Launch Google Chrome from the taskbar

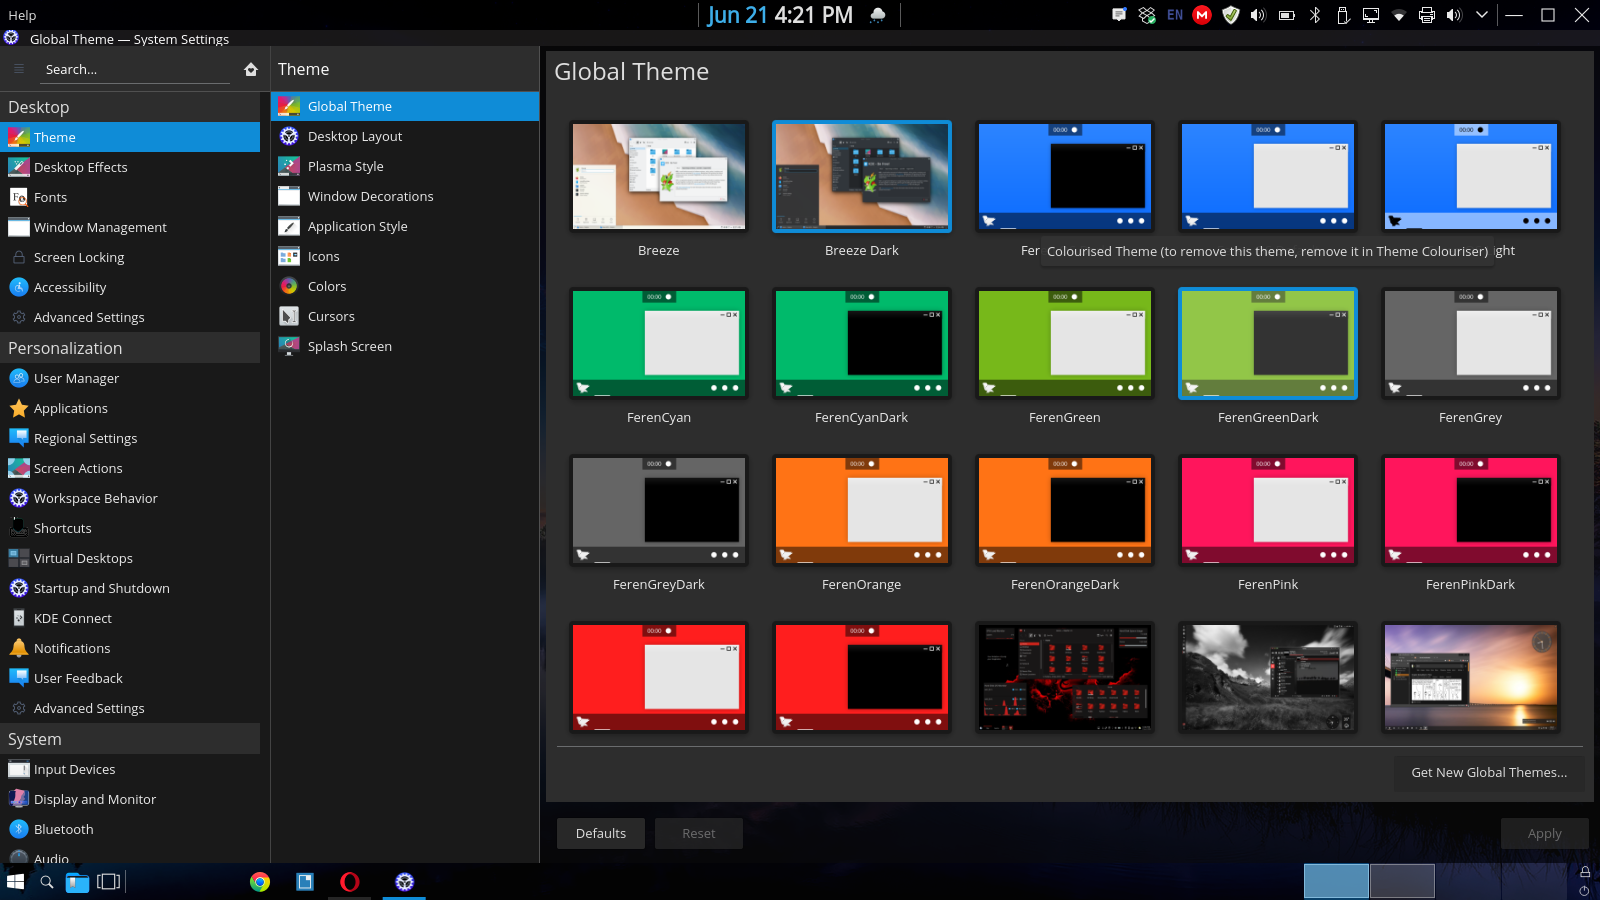pos(260,882)
